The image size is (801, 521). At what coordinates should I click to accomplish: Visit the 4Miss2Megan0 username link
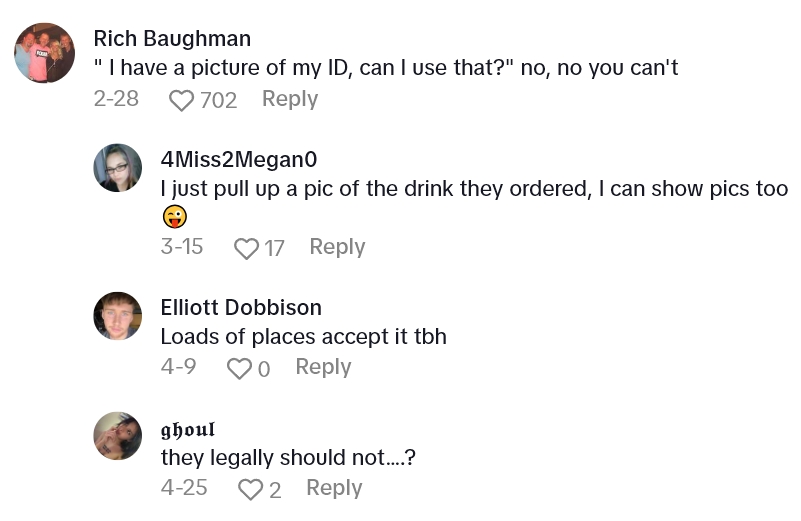point(239,159)
